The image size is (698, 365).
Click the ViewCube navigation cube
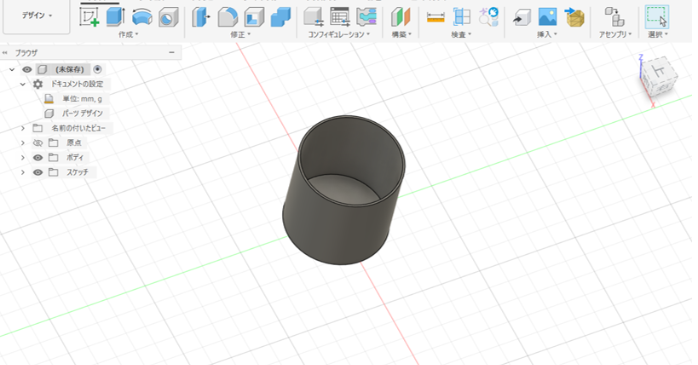coord(660,77)
